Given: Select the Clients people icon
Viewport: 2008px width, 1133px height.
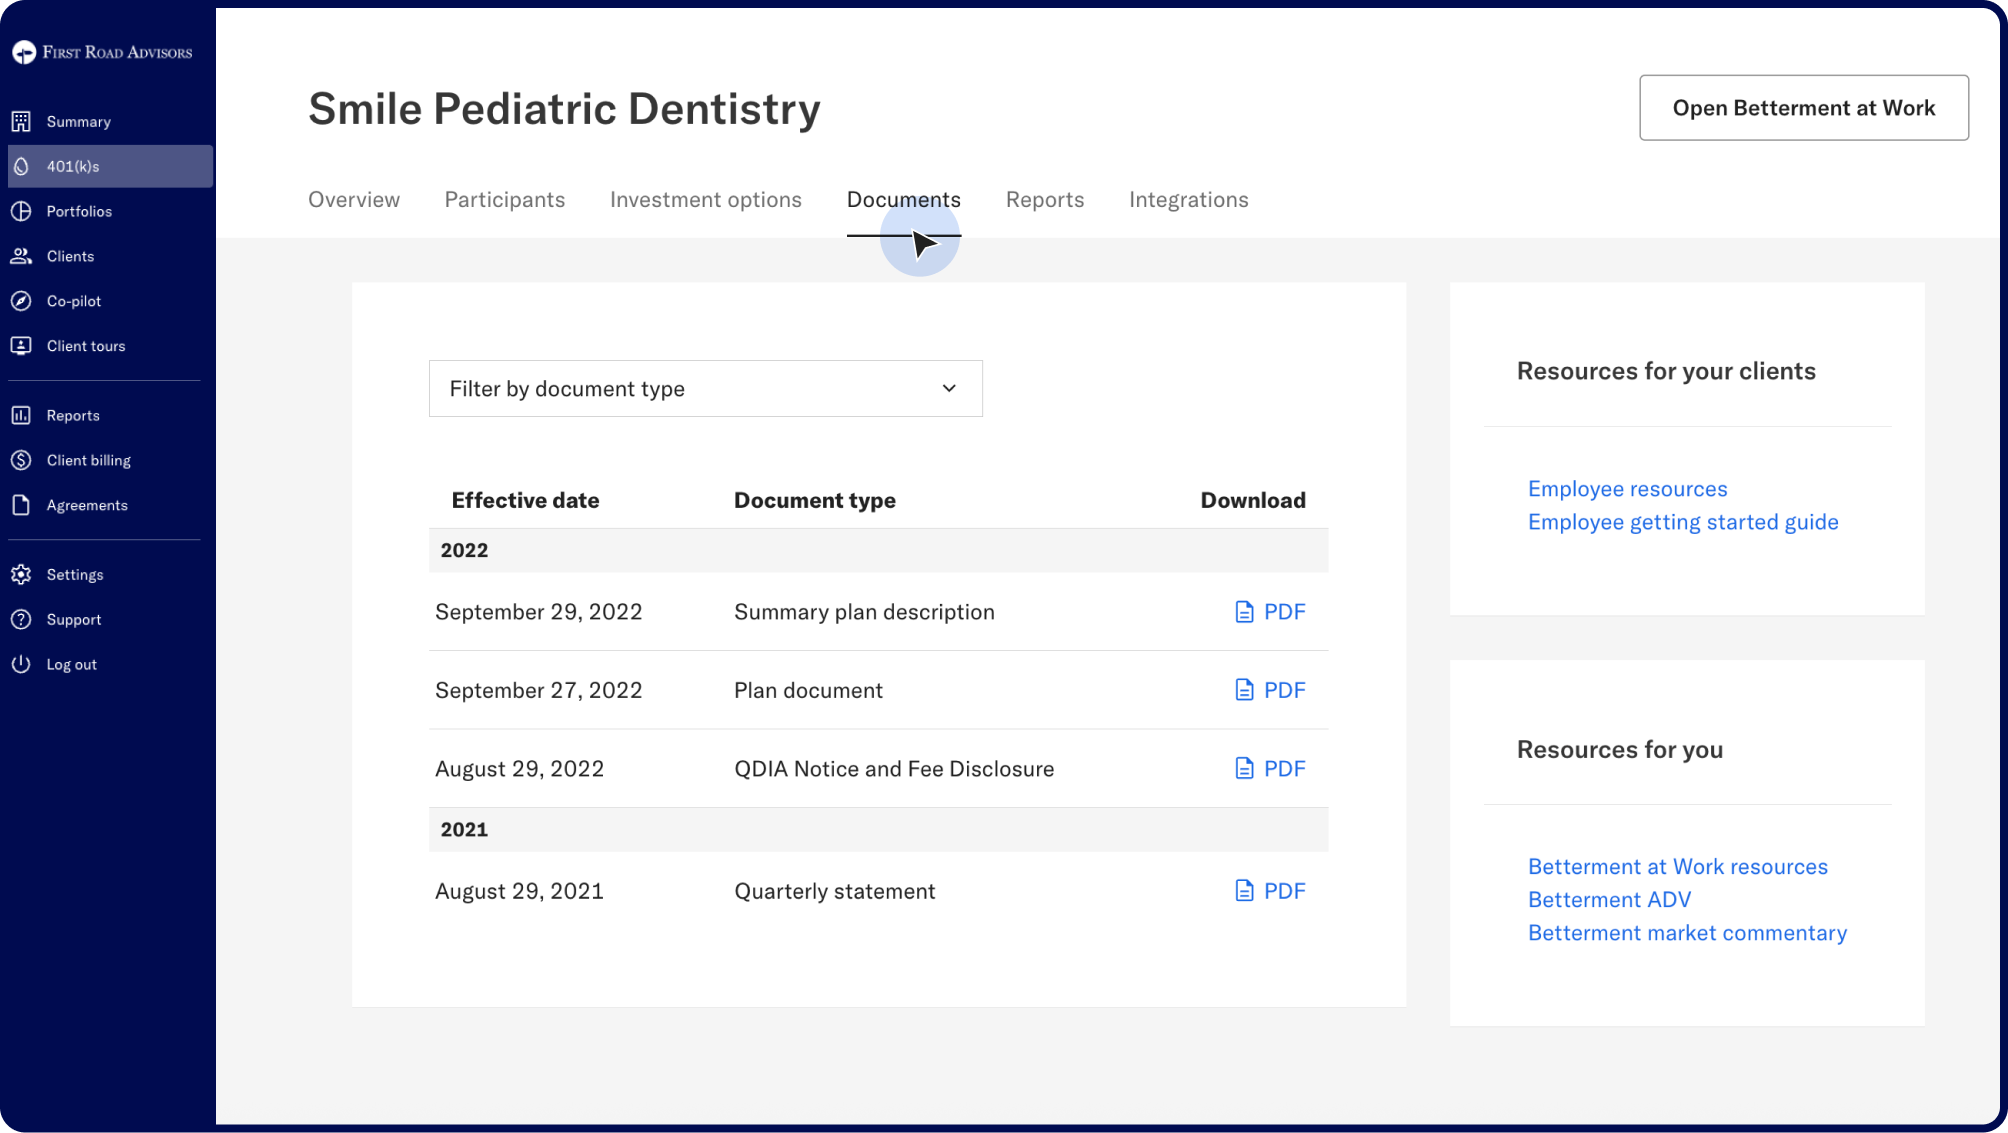Looking at the screenshot, I should (21, 257).
